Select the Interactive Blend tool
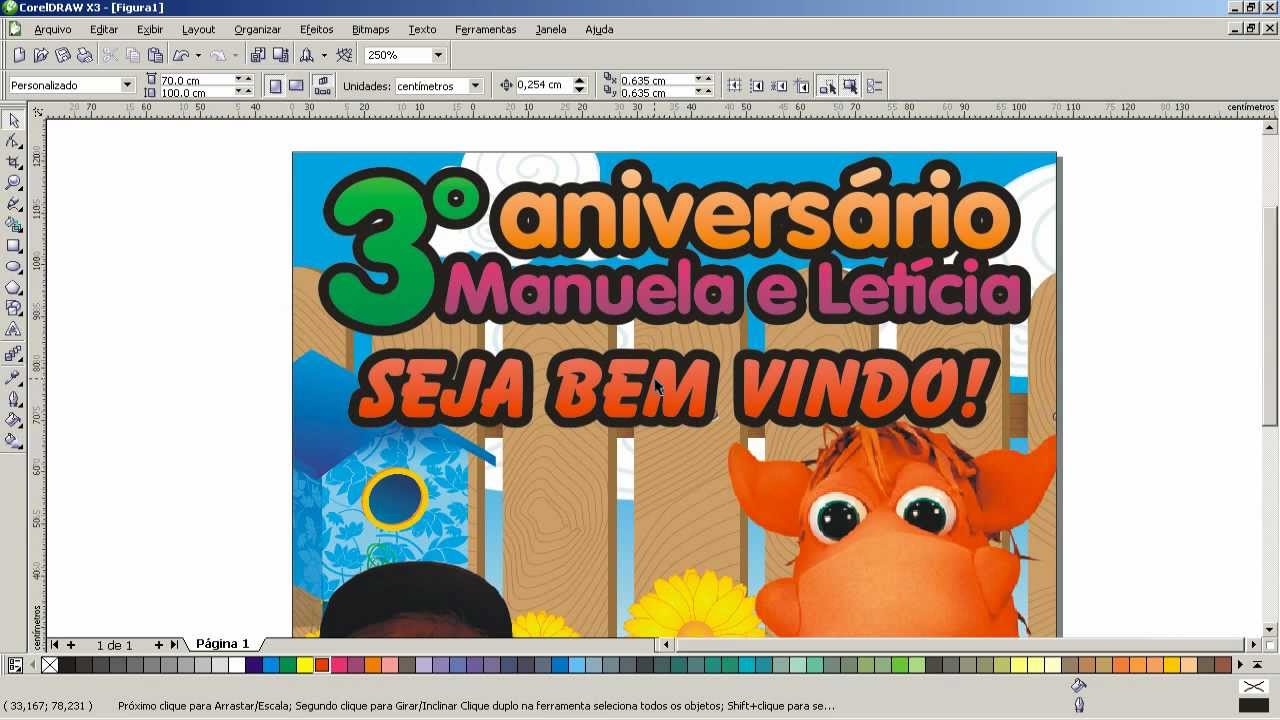 point(13,354)
